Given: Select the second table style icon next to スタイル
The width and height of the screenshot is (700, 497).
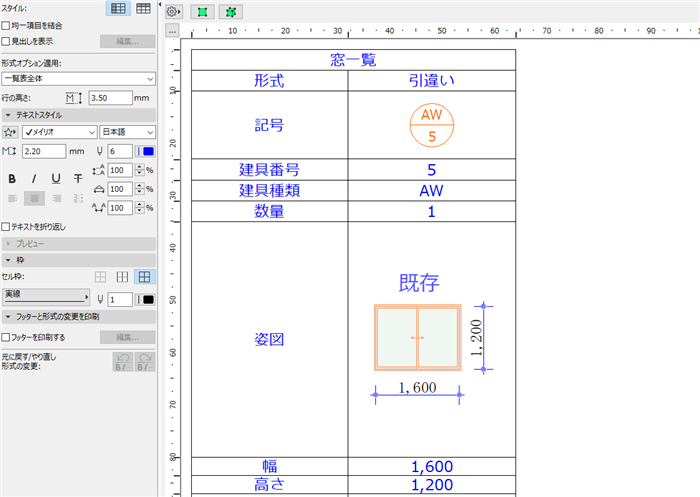Looking at the screenshot, I should click(143, 8).
